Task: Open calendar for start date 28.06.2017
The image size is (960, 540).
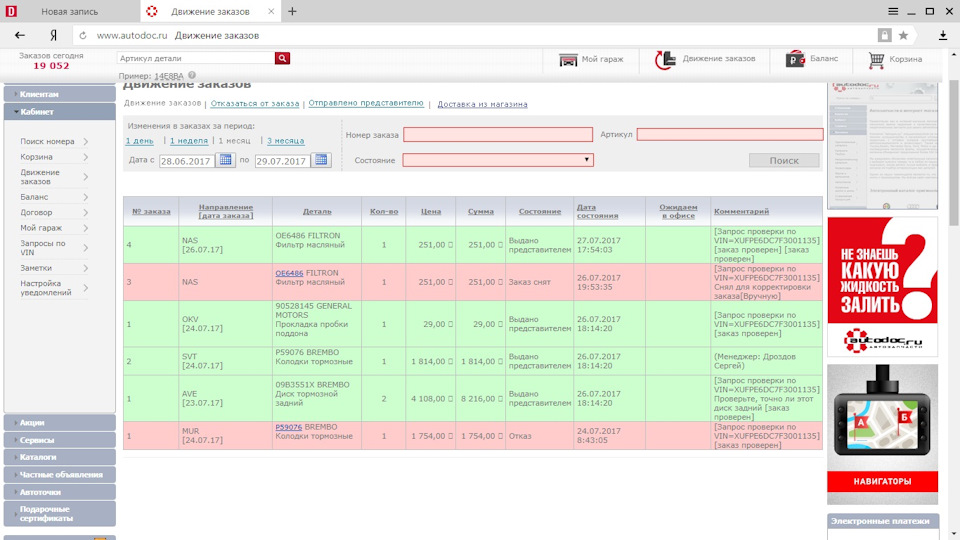Action: click(x=225, y=160)
